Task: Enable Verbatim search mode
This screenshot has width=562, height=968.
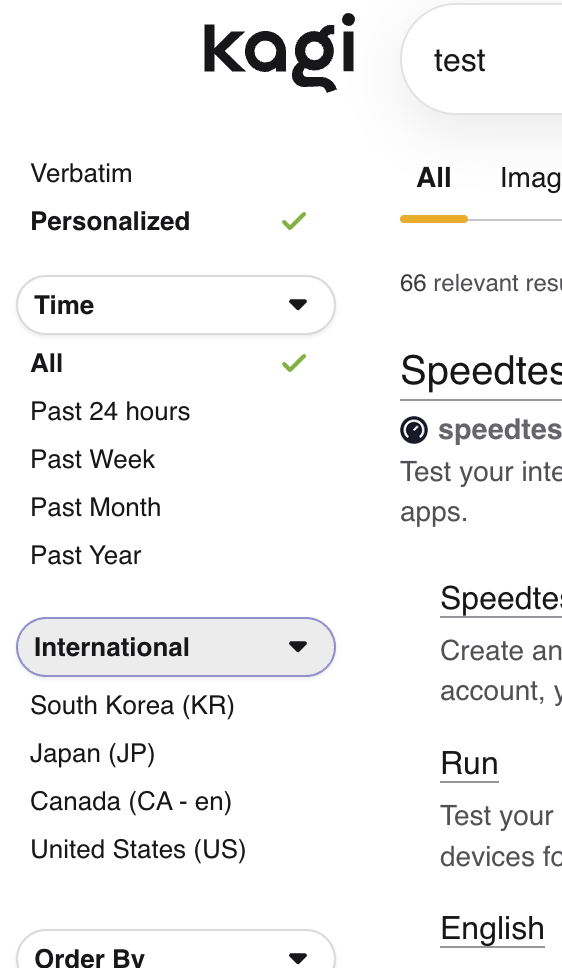Action: click(82, 173)
